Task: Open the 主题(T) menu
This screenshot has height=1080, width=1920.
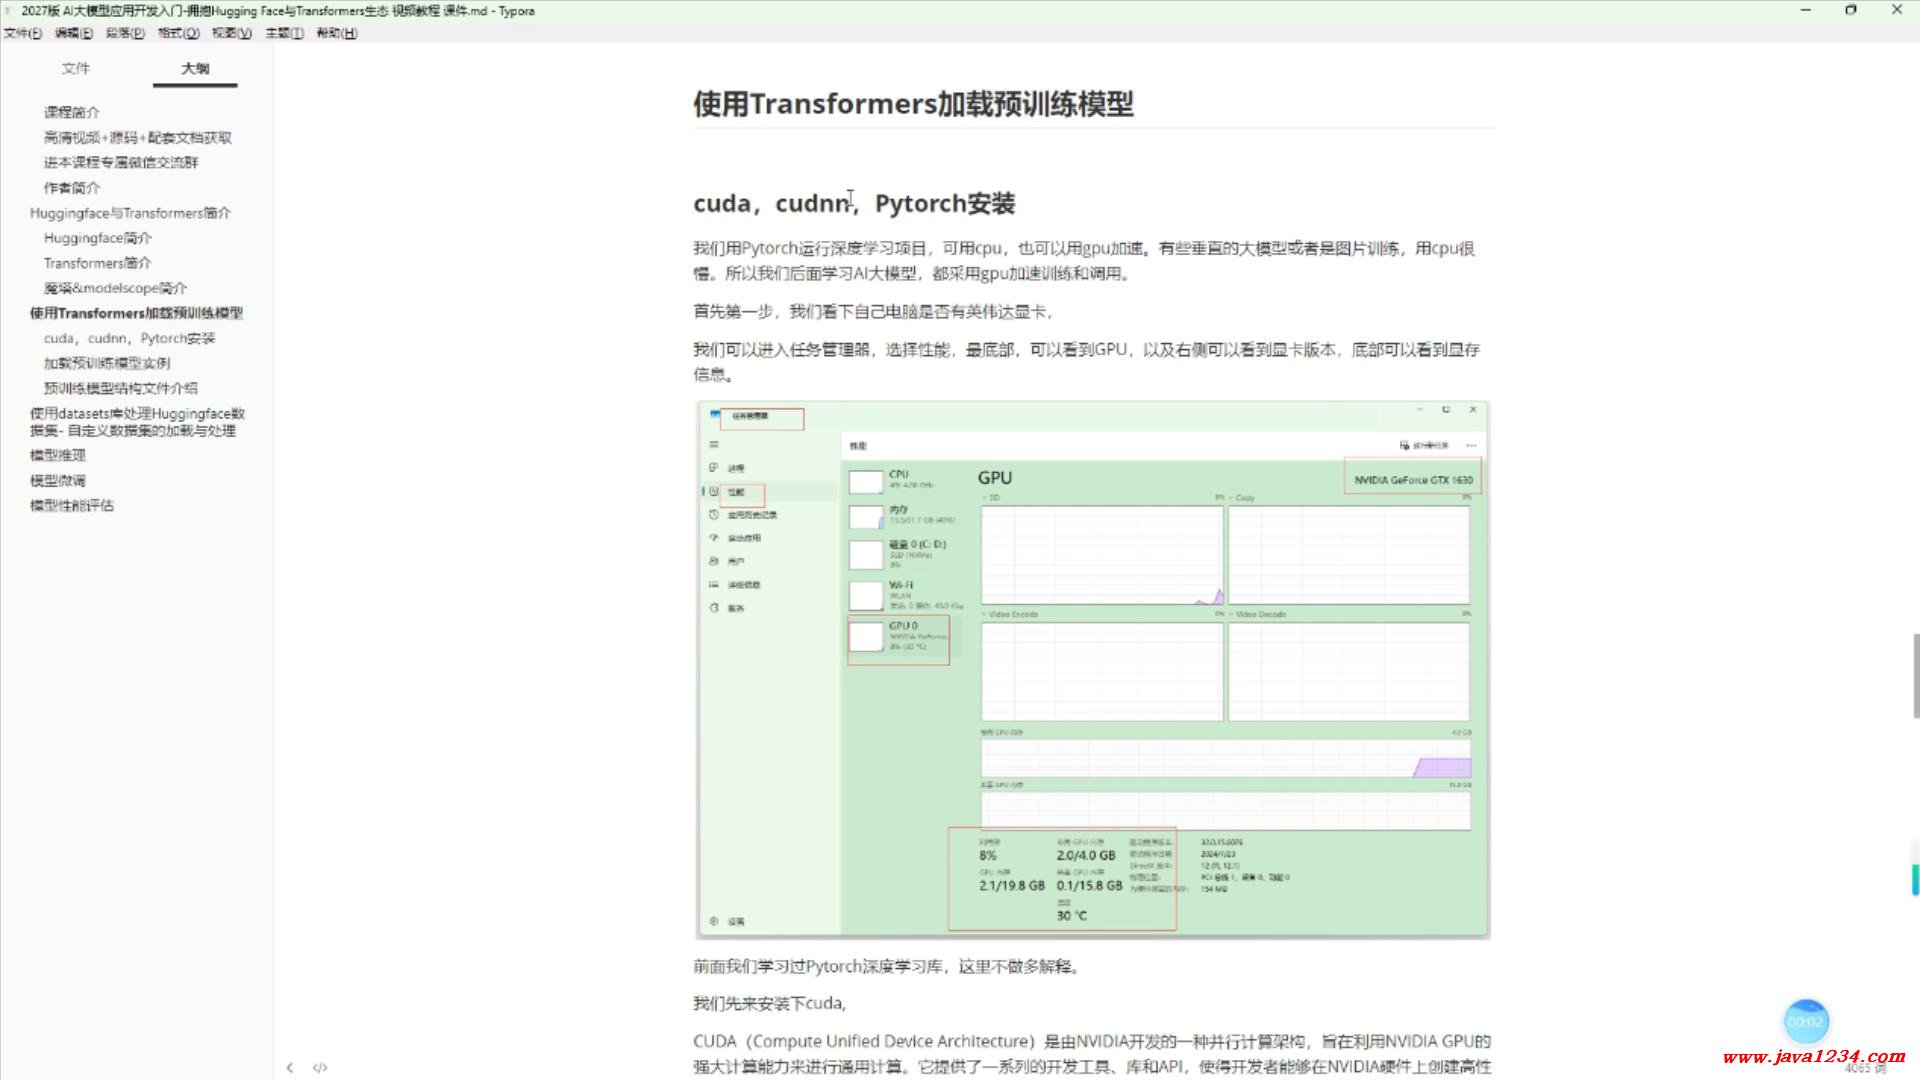Action: (284, 33)
